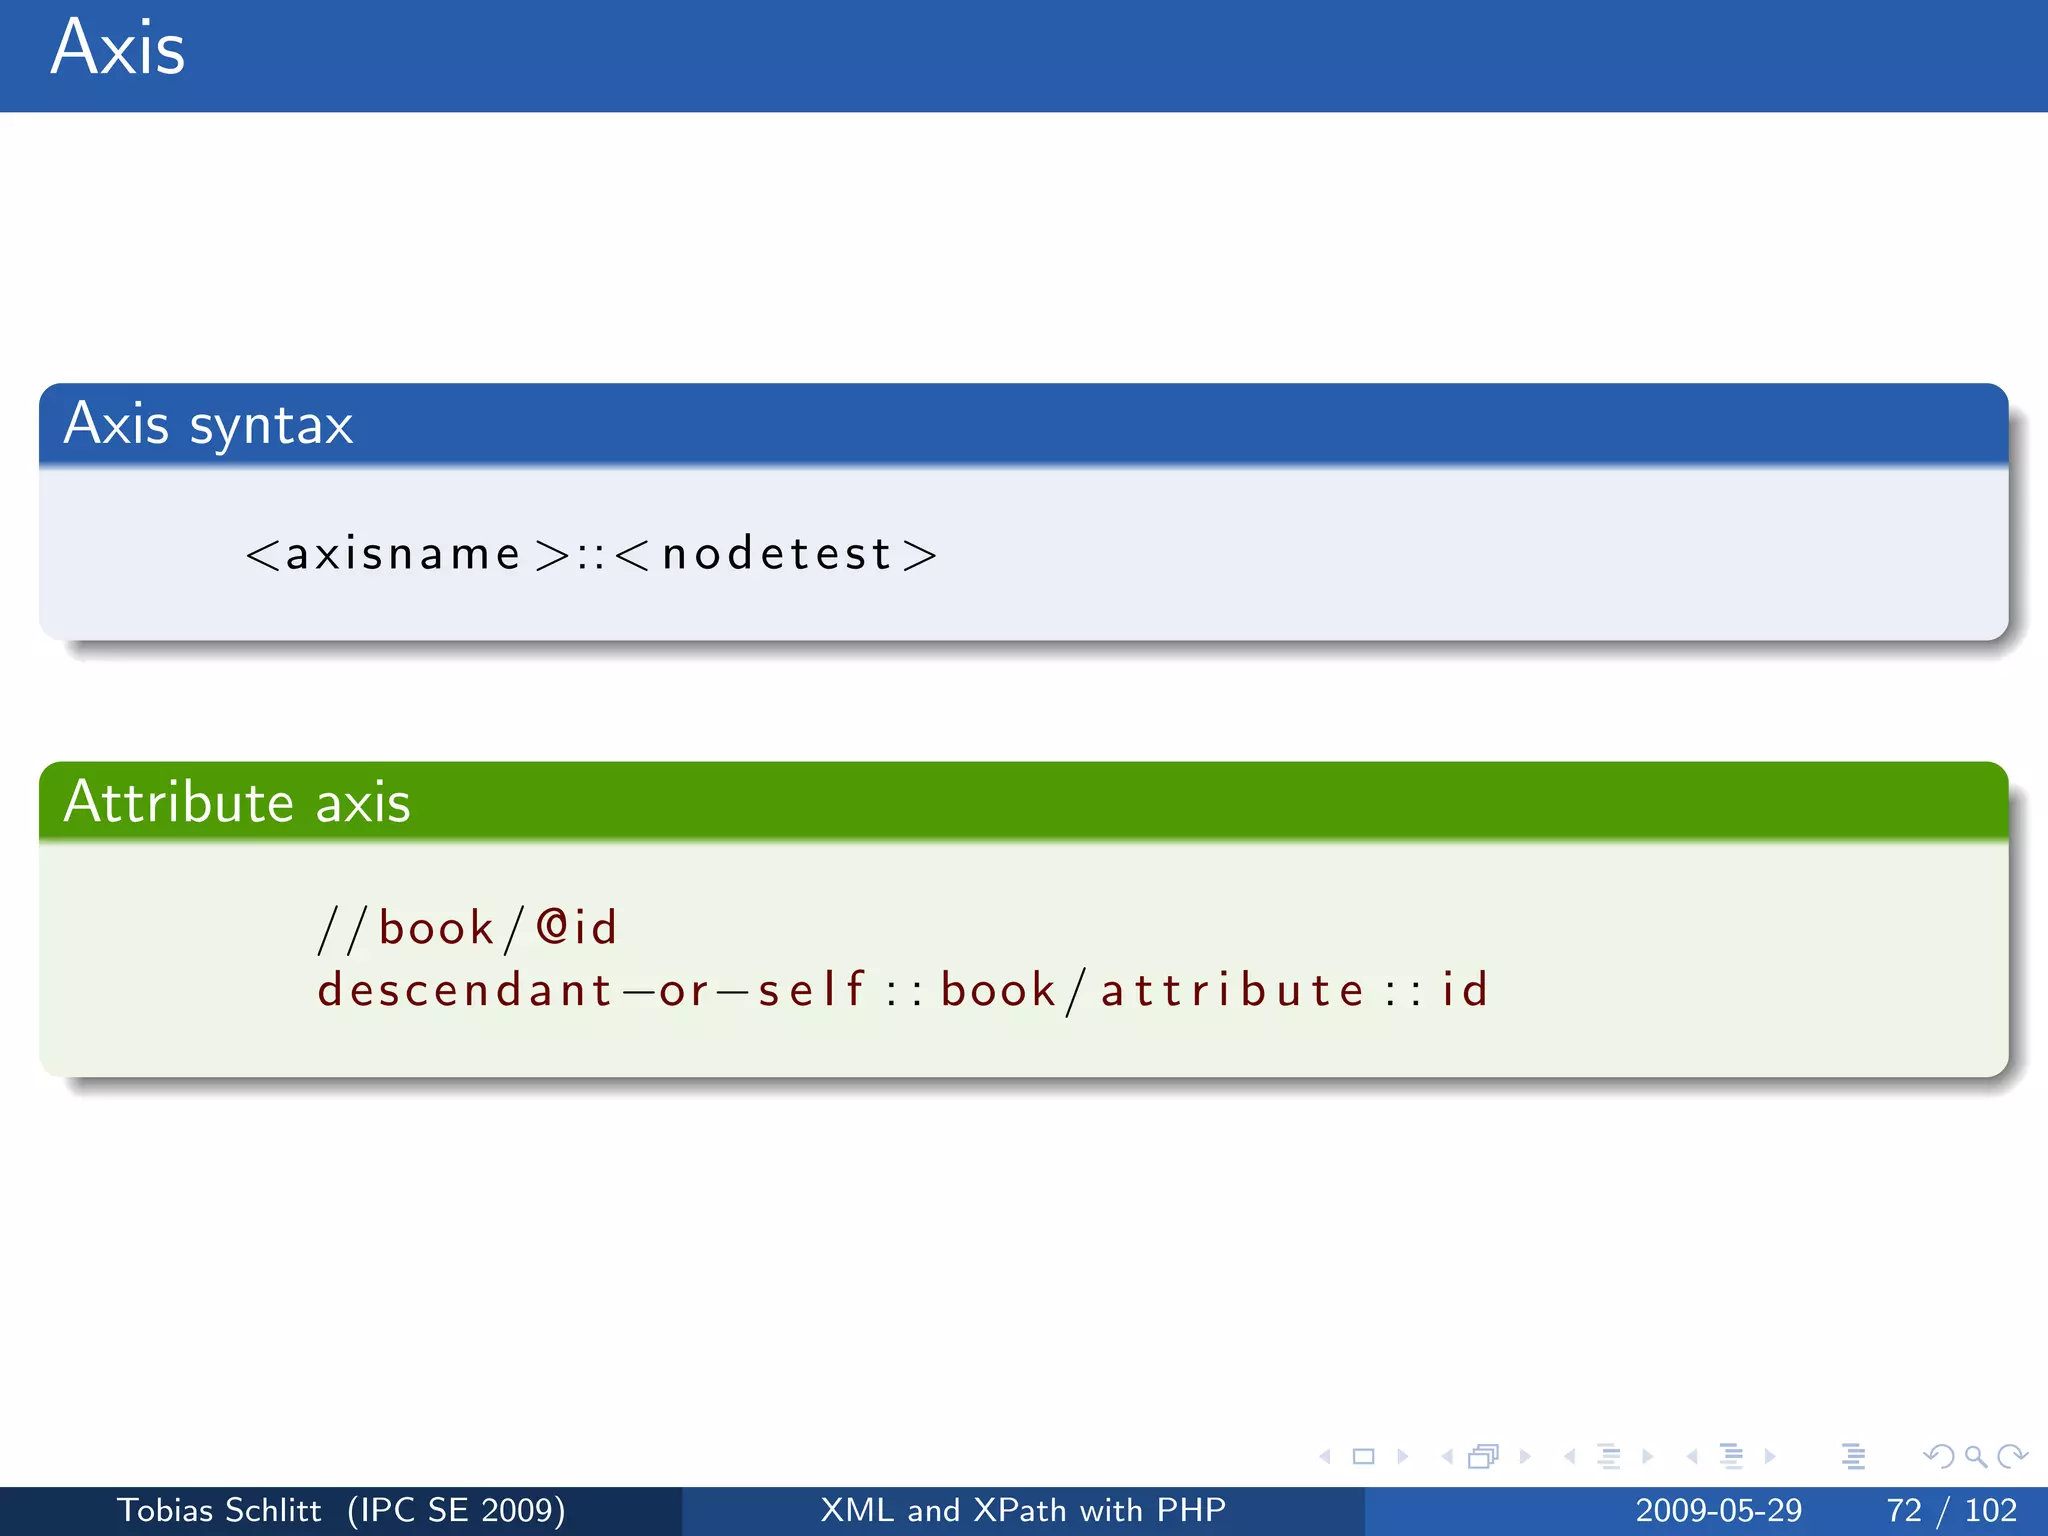
Task: Click the previous frame arrow
Action: tap(1447, 1457)
